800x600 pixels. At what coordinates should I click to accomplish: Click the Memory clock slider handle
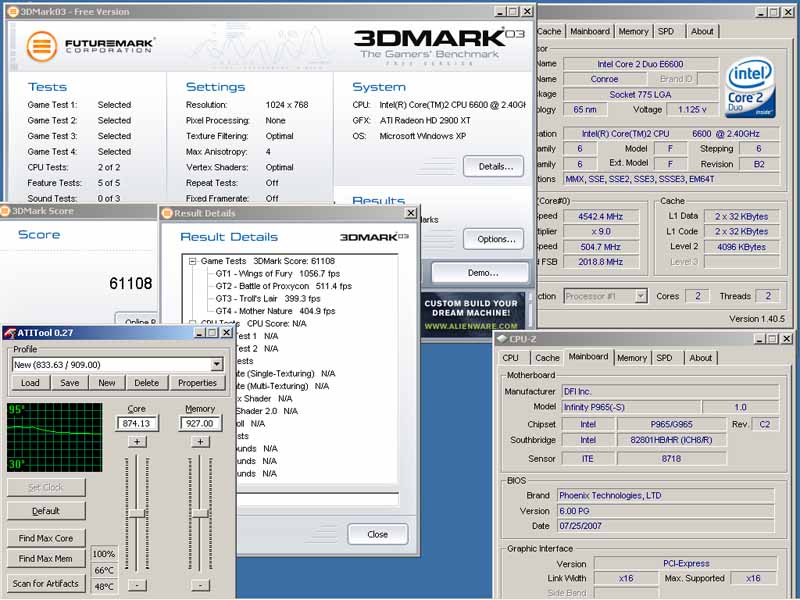pos(200,514)
